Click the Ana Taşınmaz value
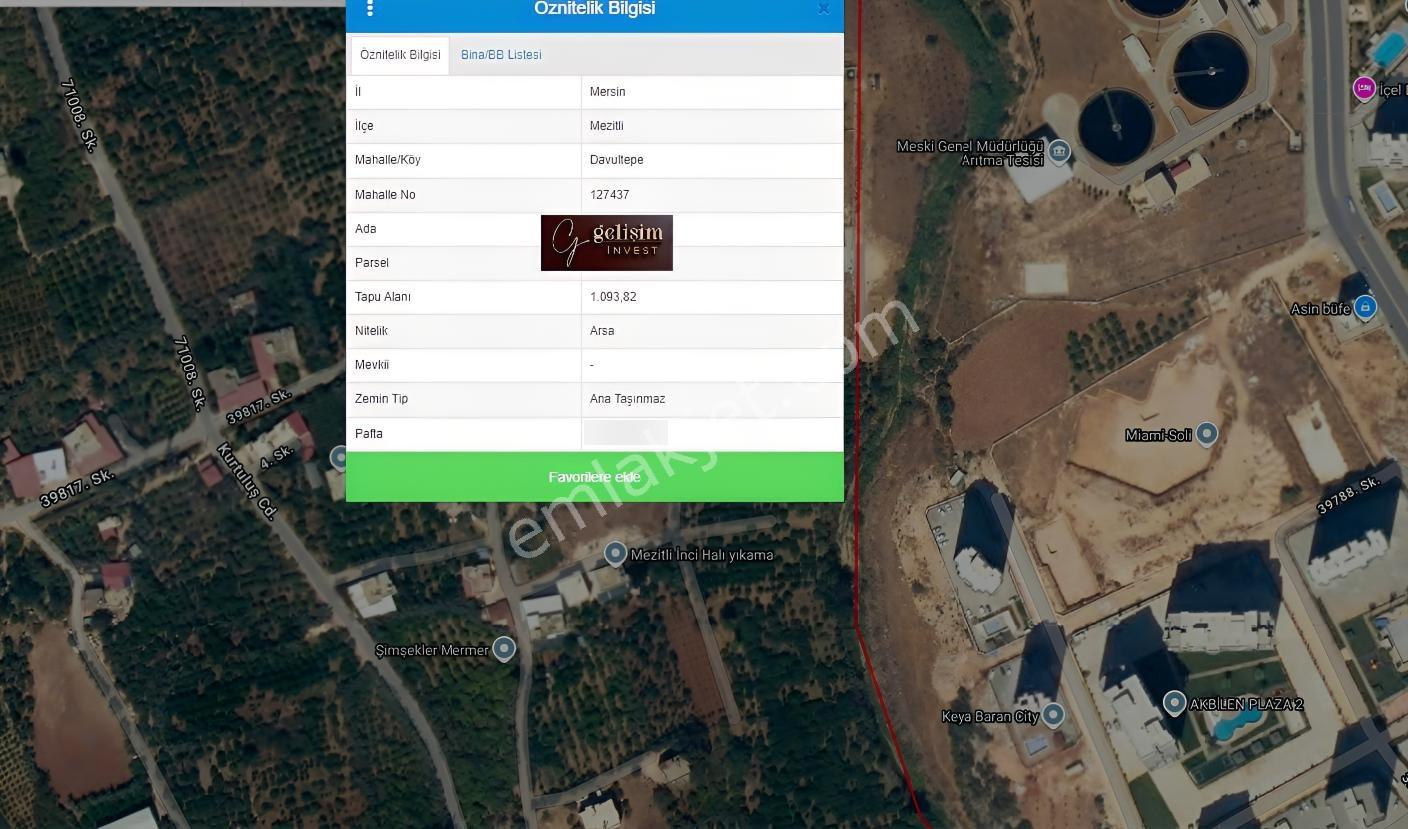1408x829 pixels. point(627,399)
